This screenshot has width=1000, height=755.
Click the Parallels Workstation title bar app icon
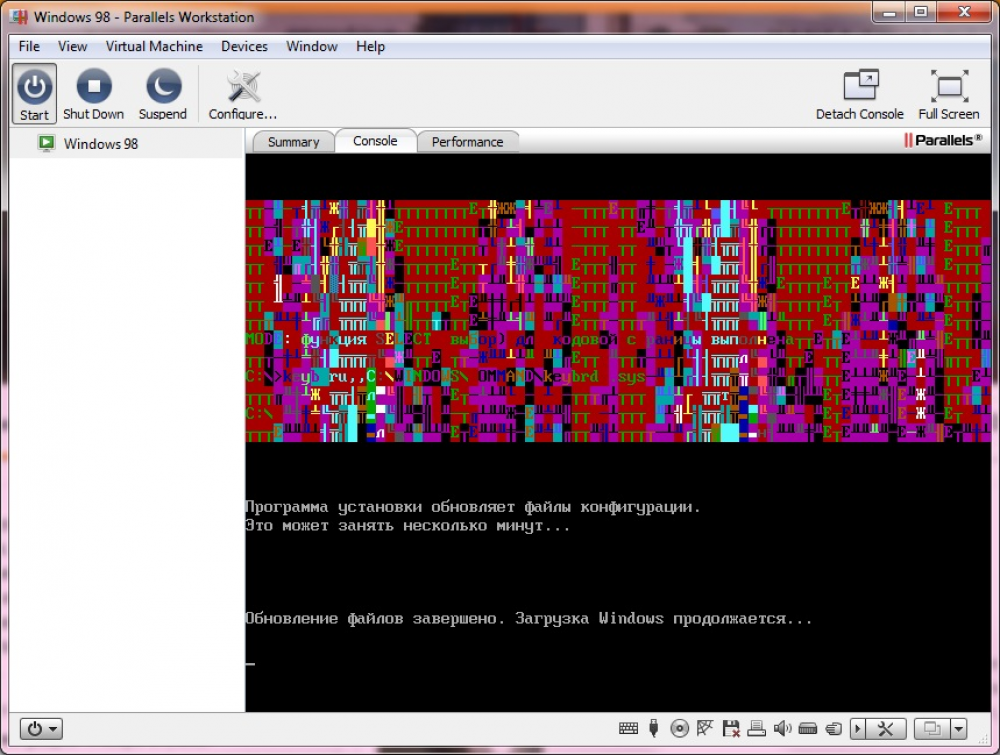coord(20,17)
